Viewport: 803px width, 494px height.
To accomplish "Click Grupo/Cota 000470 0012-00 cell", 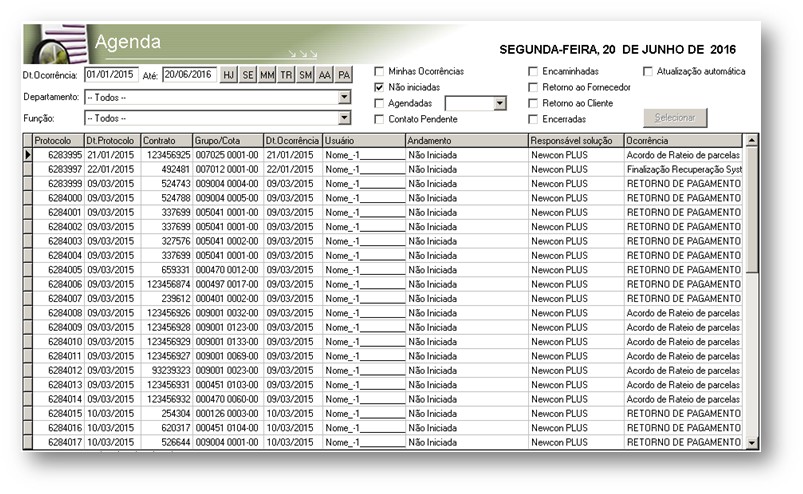I will 228,269.
